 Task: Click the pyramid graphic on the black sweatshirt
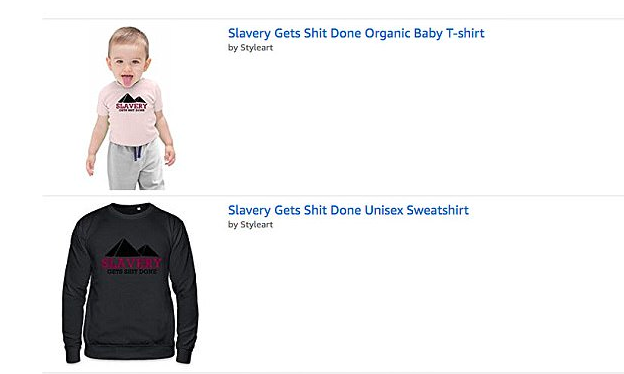(132, 247)
